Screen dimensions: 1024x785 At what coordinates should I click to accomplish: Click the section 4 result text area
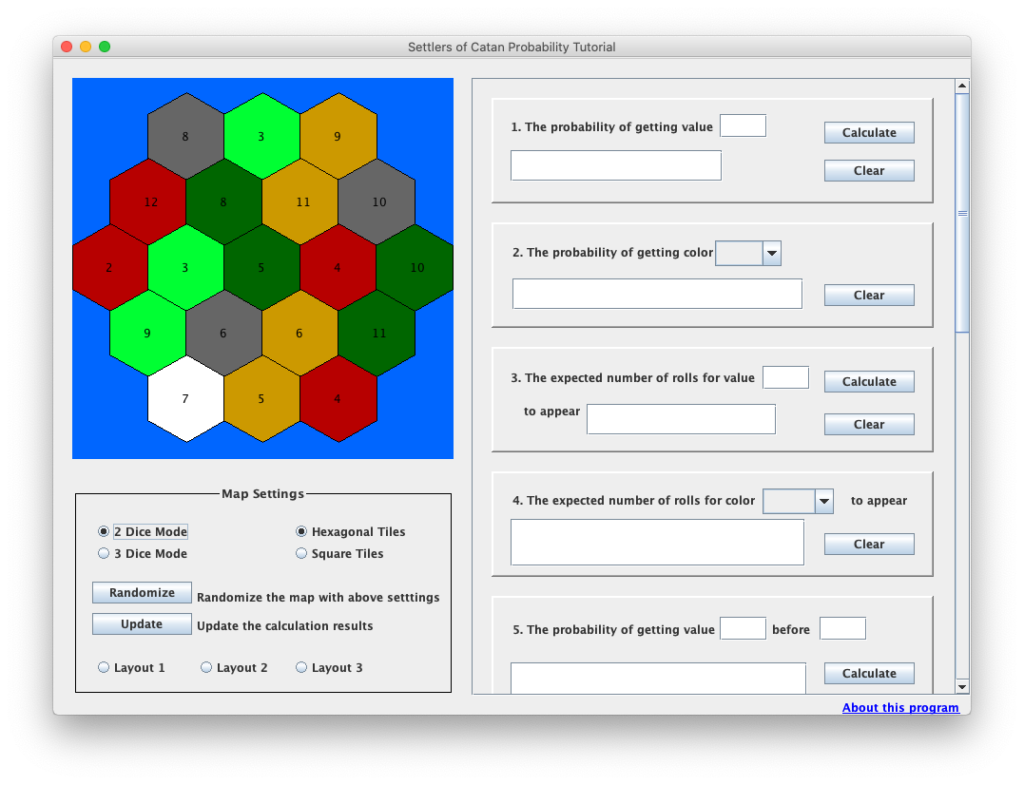coord(657,542)
